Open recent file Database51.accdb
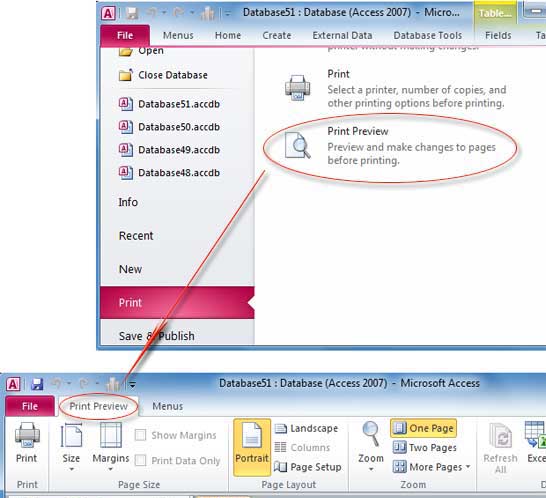The height and width of the screenshot is (498, 546). [170, 104]
